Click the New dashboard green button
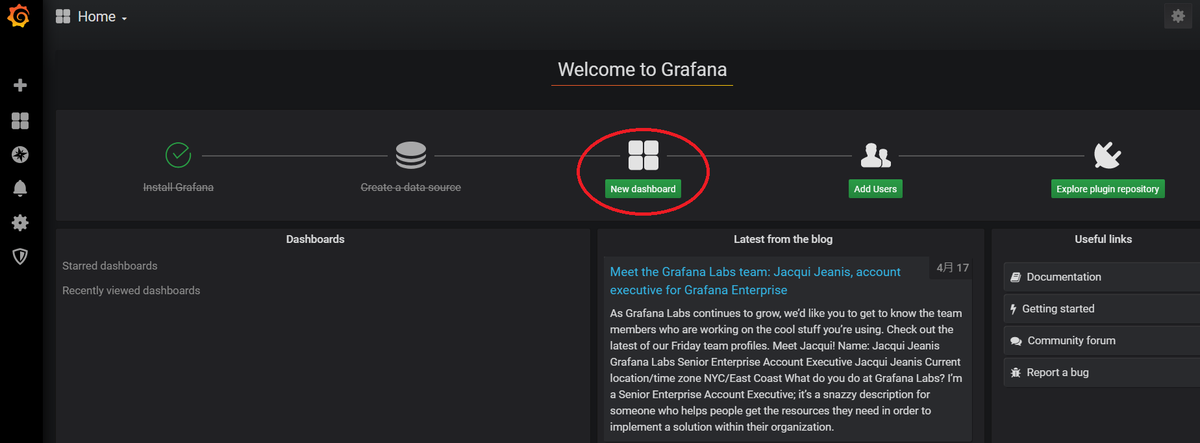 click(x=643, y=188)
